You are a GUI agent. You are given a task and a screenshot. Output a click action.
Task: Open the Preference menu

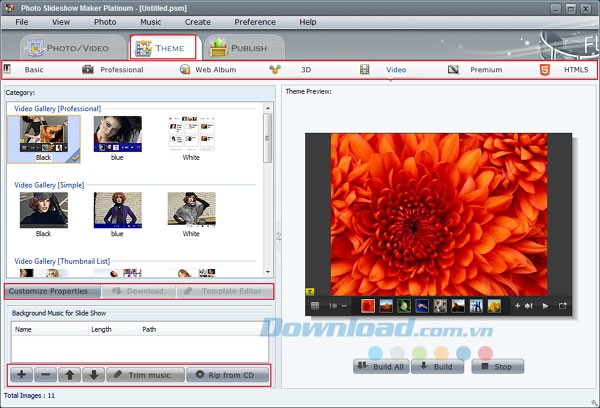pos(255,21)
